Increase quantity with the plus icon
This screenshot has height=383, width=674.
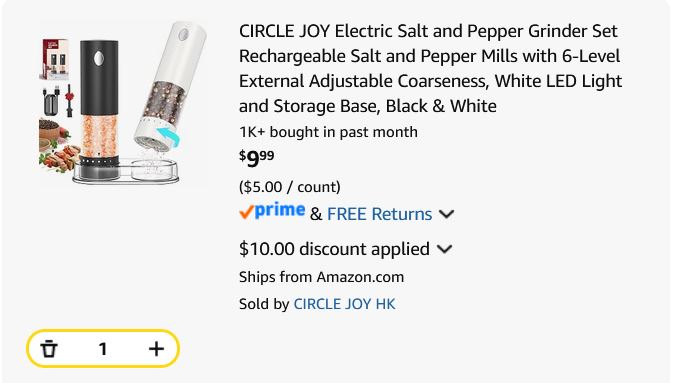(x=156, y=349)
